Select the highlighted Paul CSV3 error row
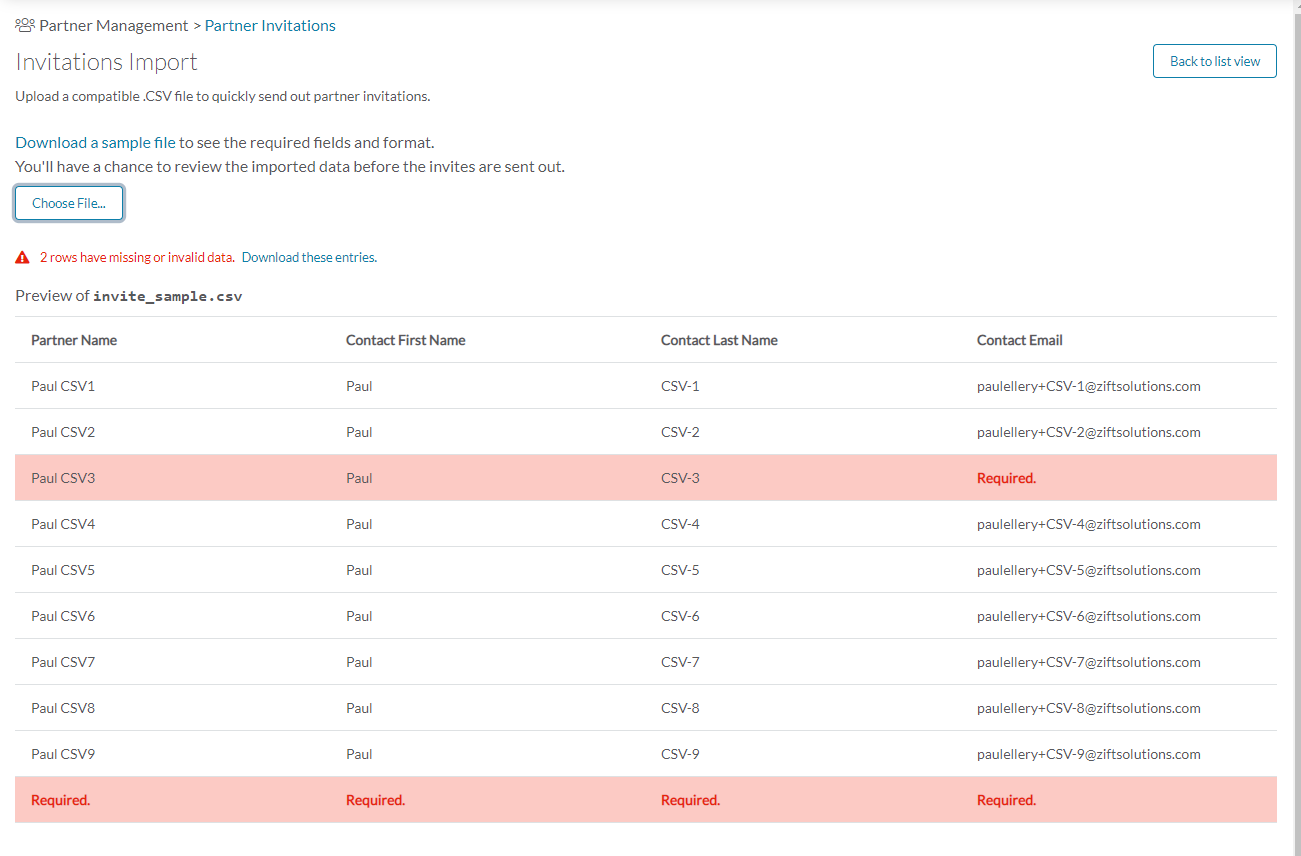The height and width of the screenshot is (856, 1301). (x=400, y=477)
